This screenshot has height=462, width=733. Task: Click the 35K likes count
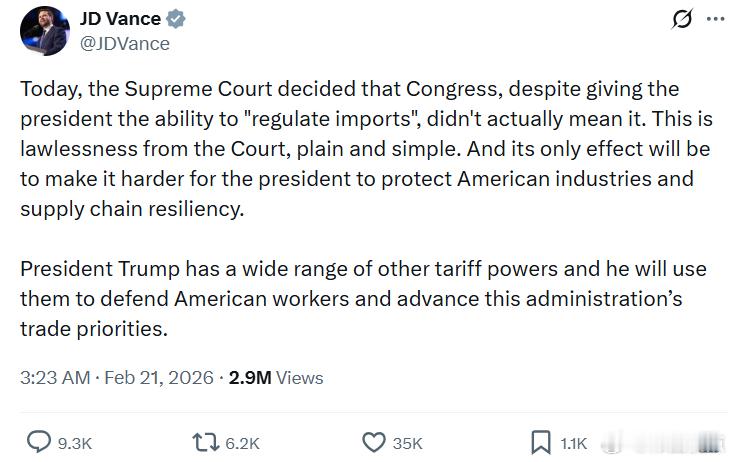click(408, 443)
